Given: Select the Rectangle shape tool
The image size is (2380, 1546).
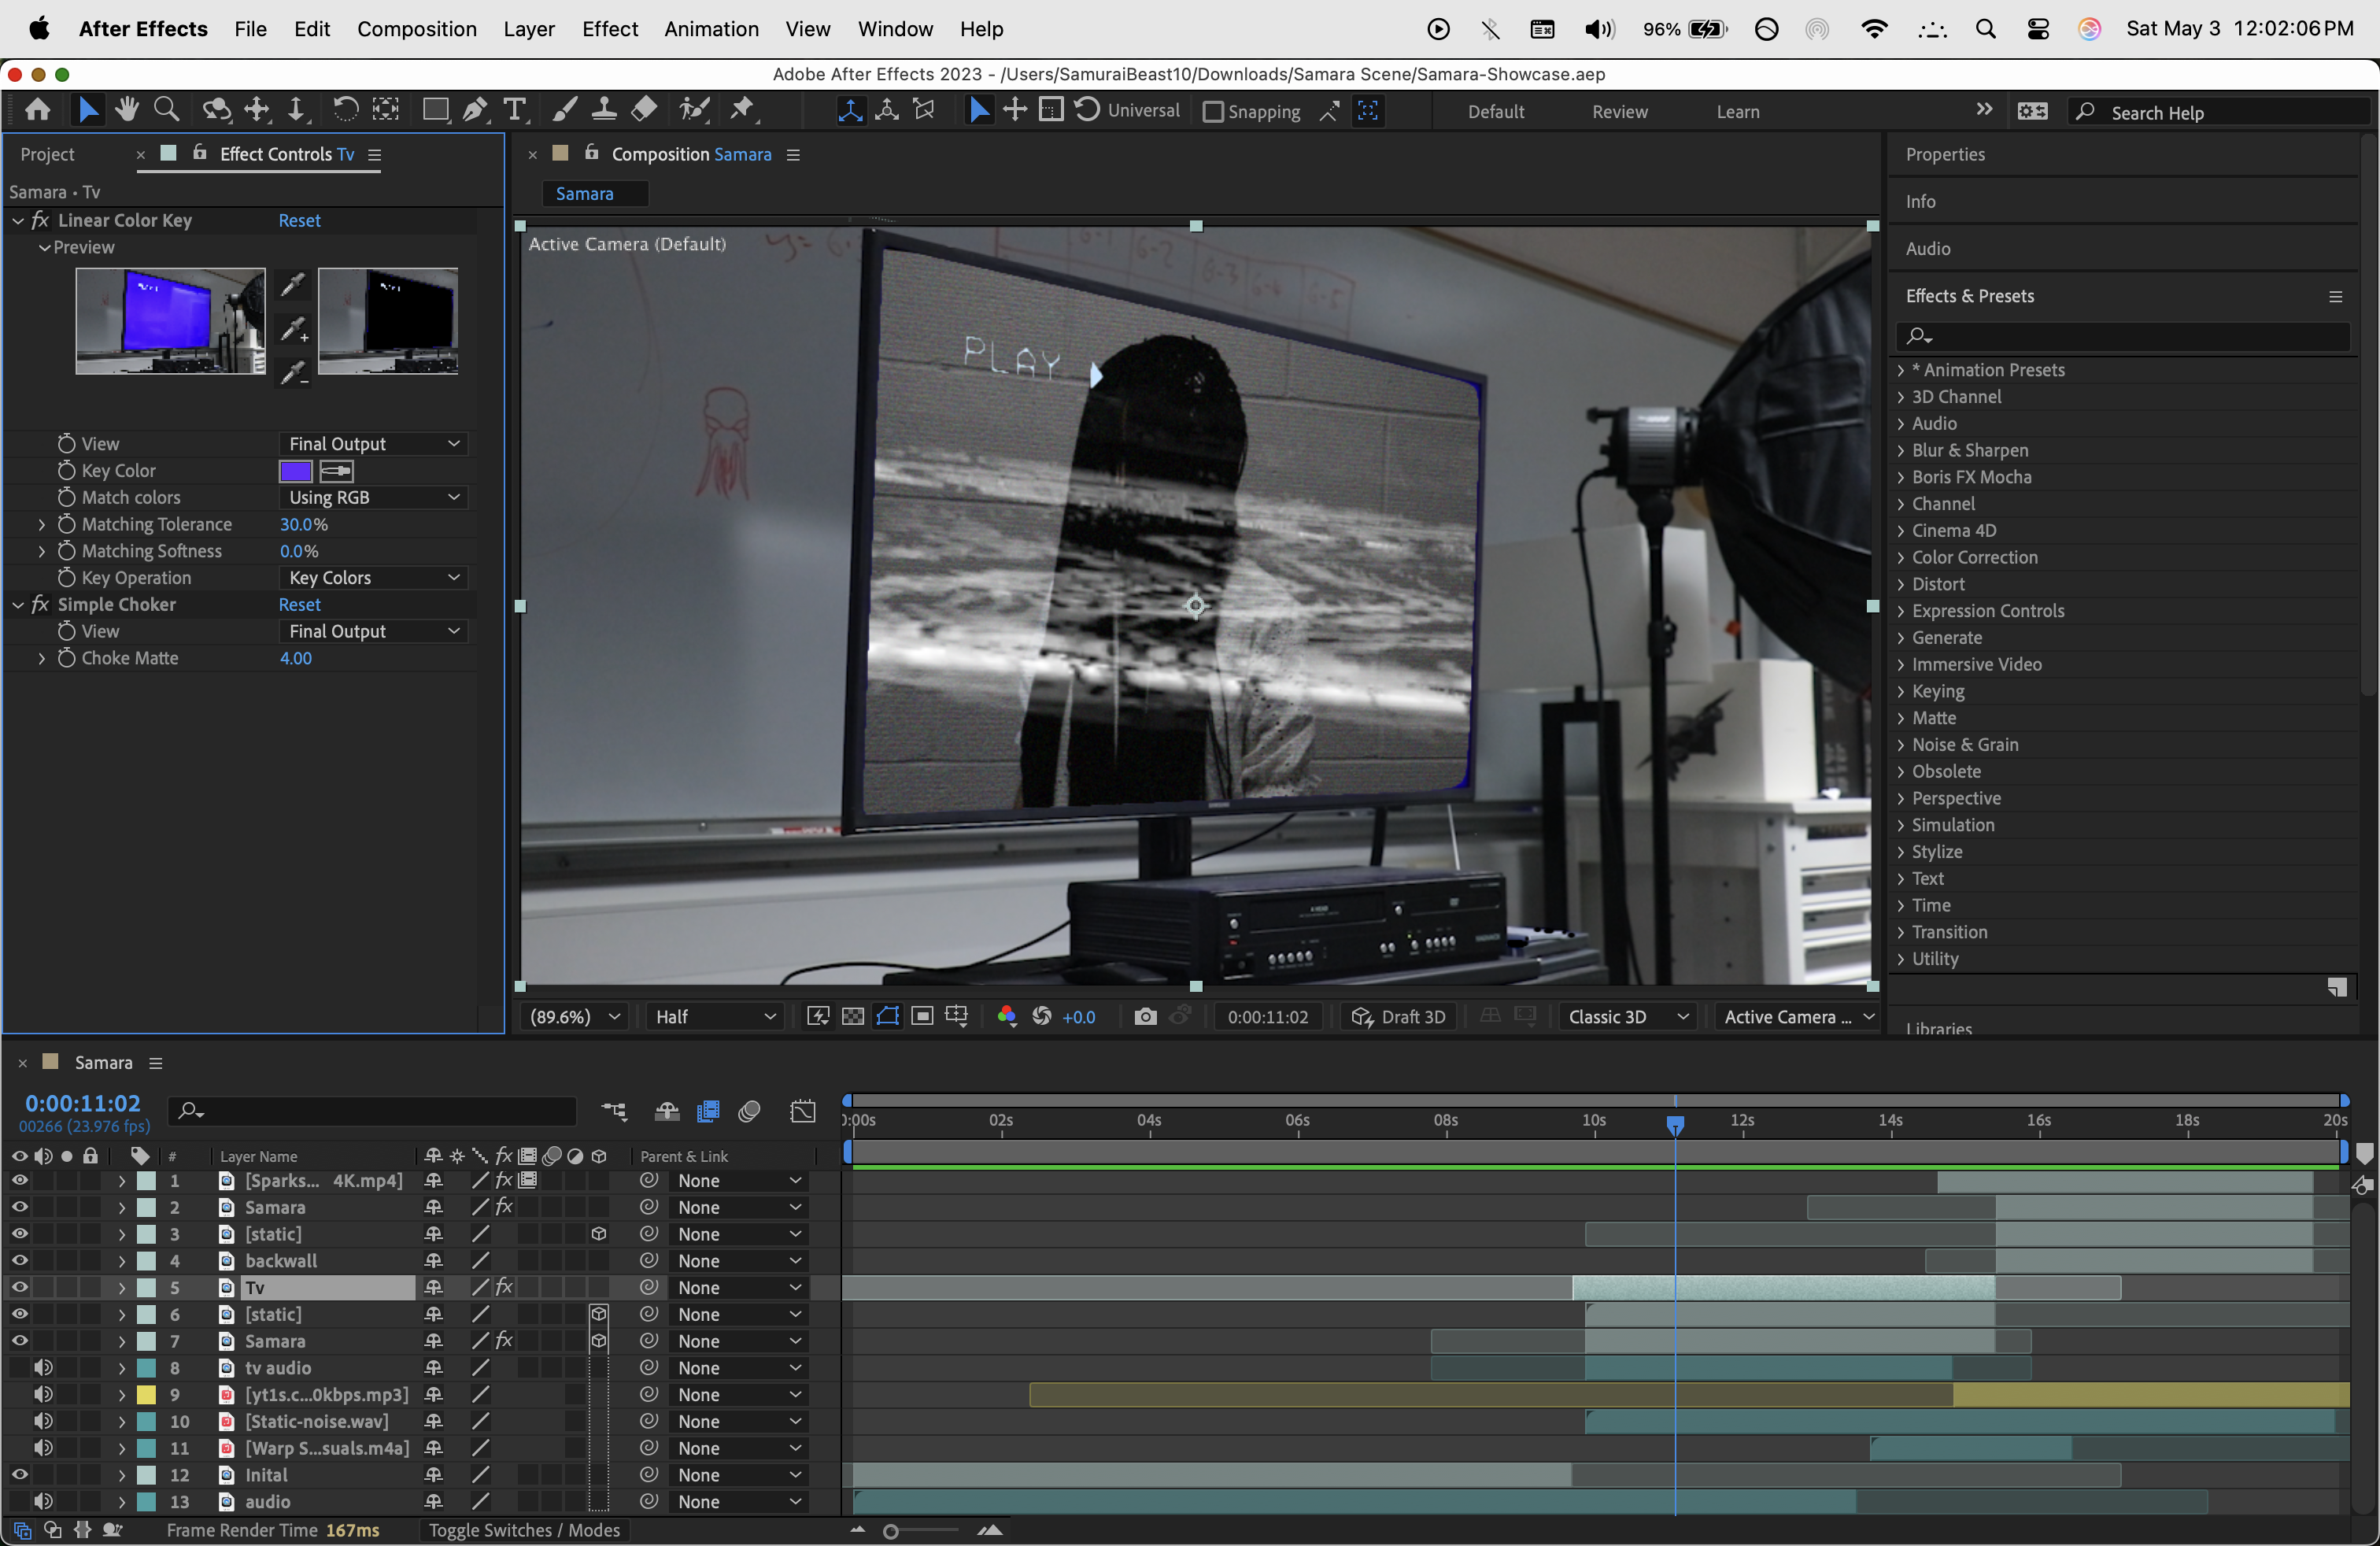Looking at the screenshot, I should pos(435,110).
